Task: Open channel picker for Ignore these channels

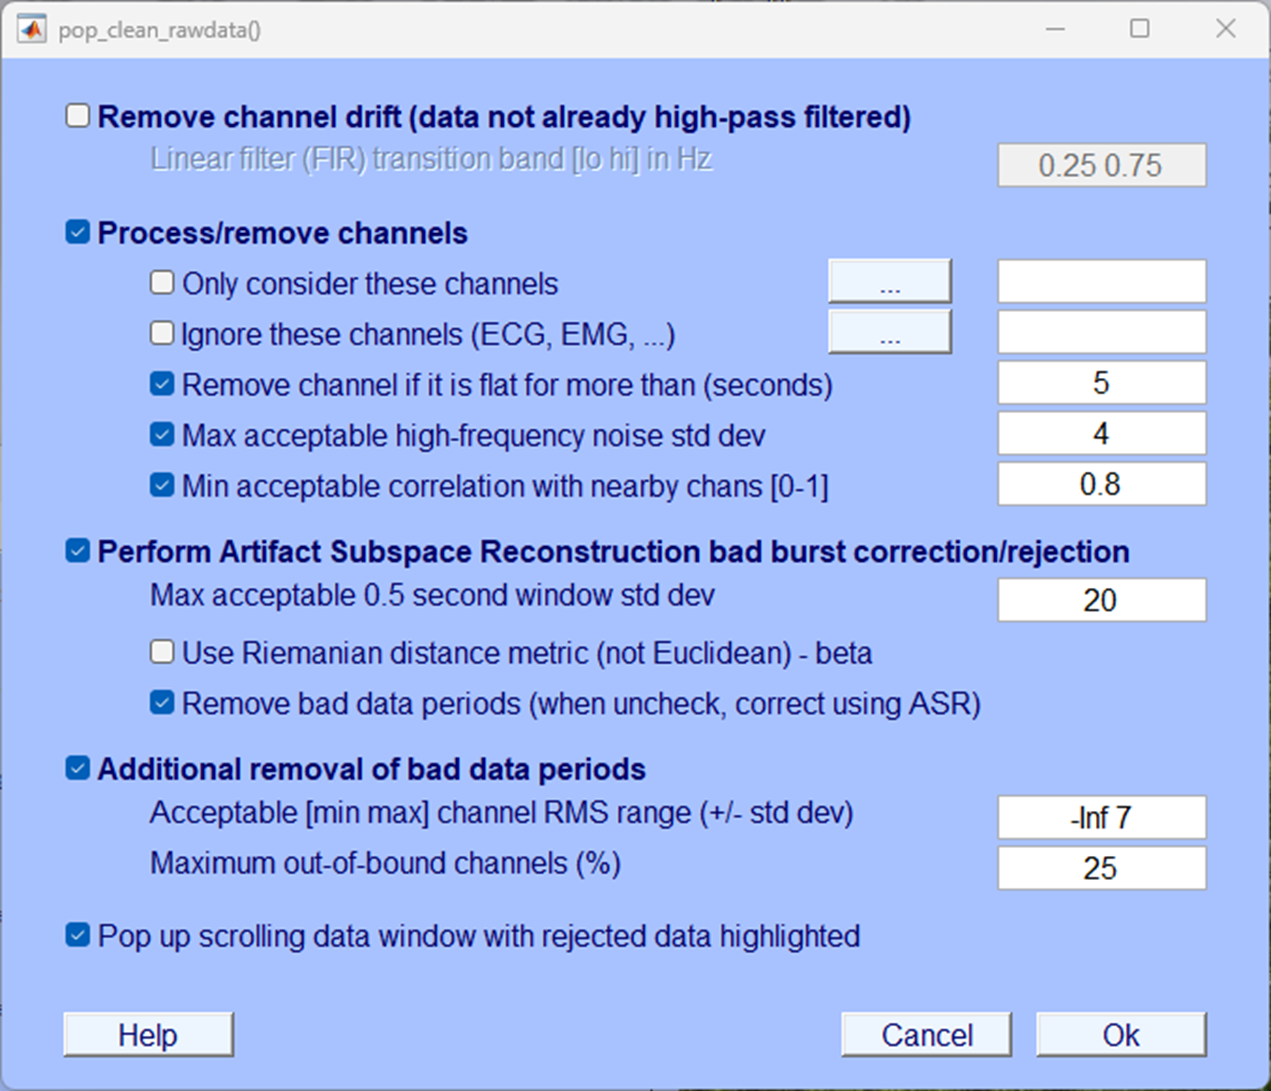Action: [889, 332]
